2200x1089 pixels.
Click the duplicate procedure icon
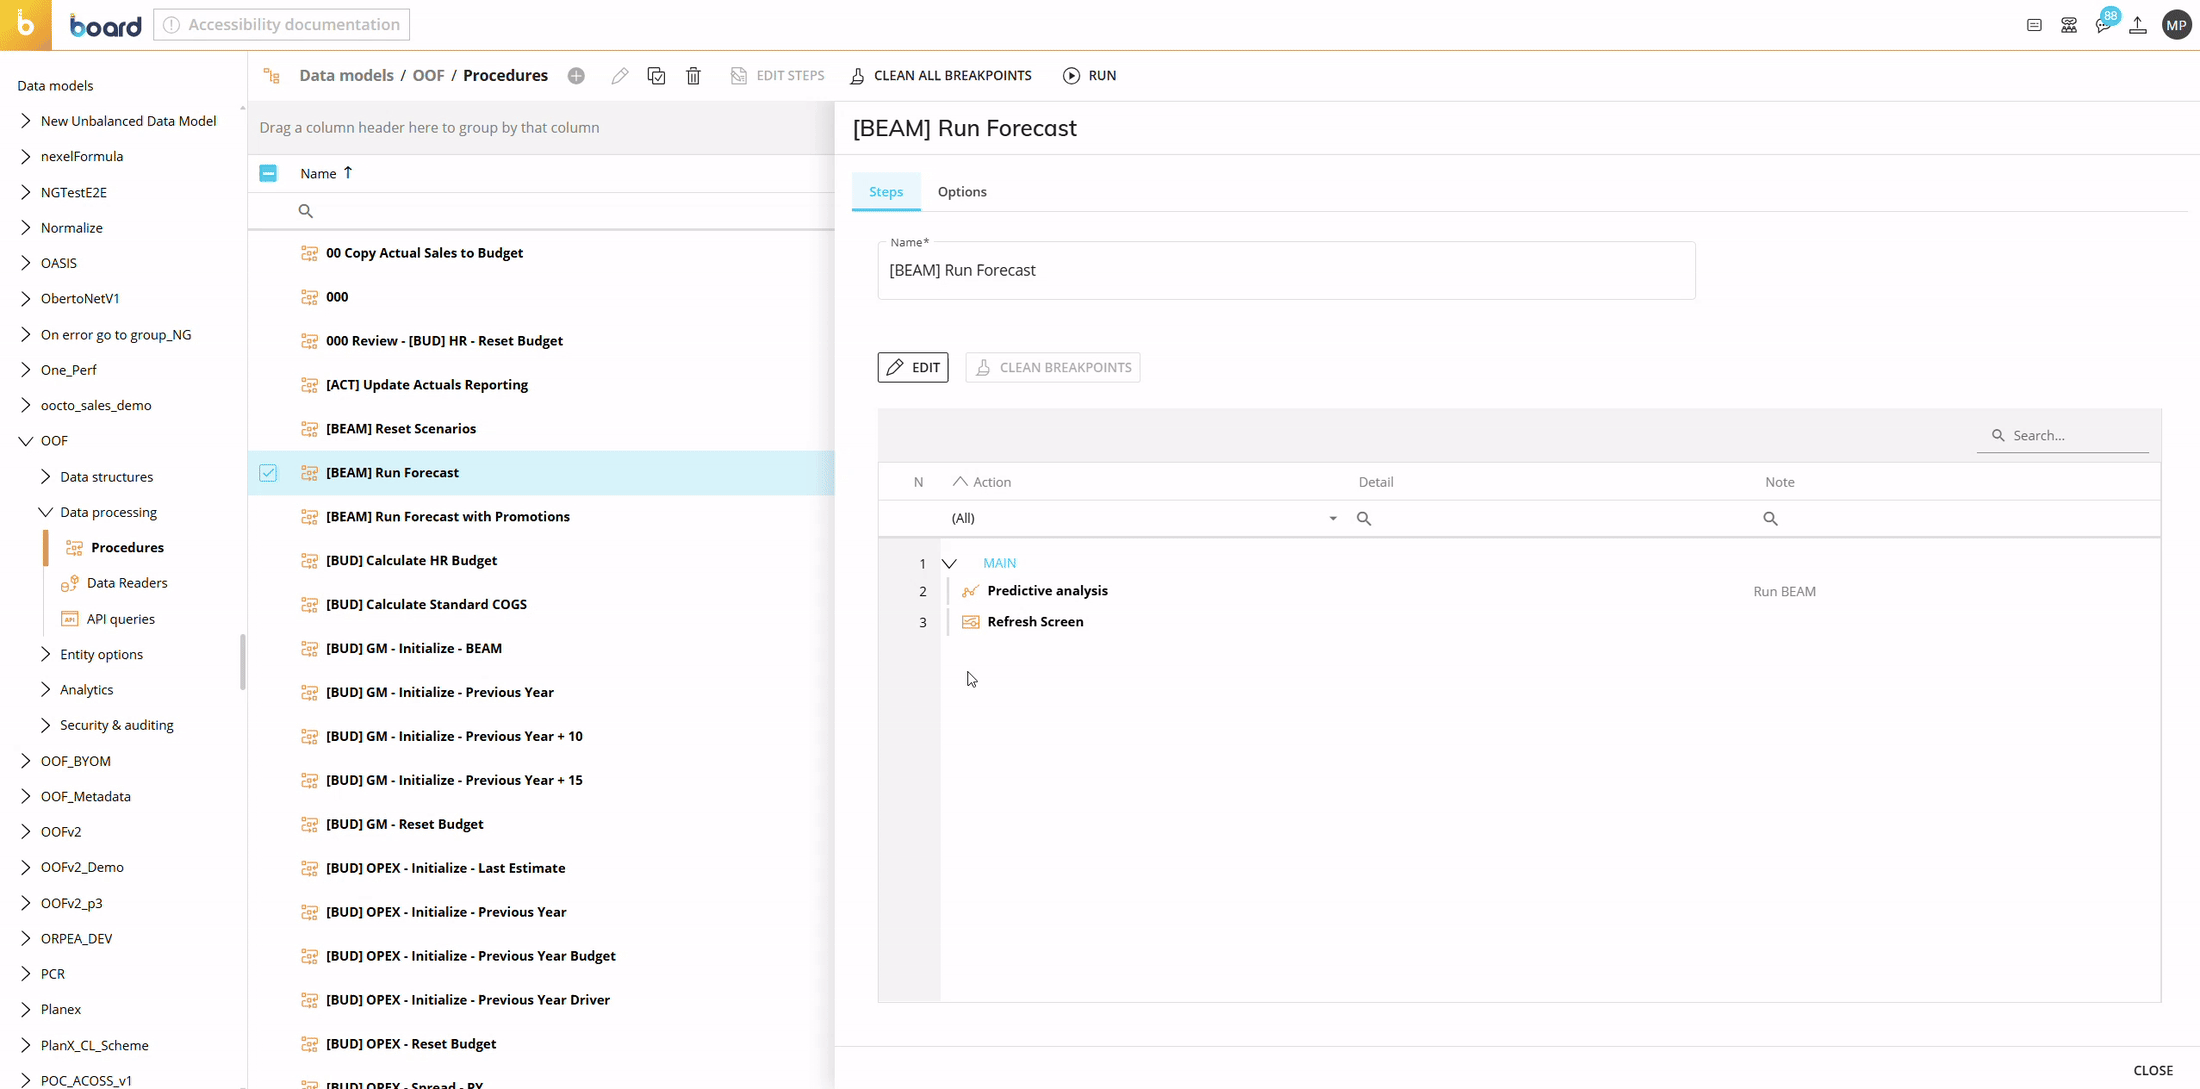coord(656,76)
